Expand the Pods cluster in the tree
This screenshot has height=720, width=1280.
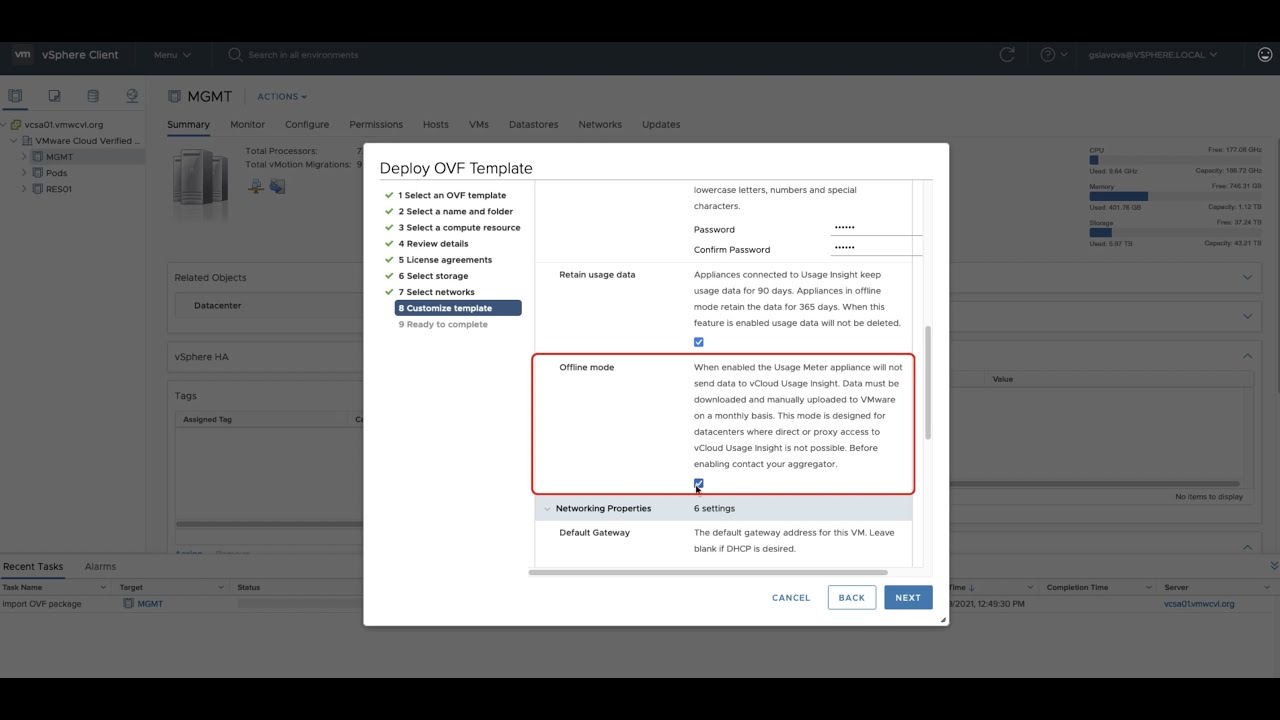pos(23,172)
